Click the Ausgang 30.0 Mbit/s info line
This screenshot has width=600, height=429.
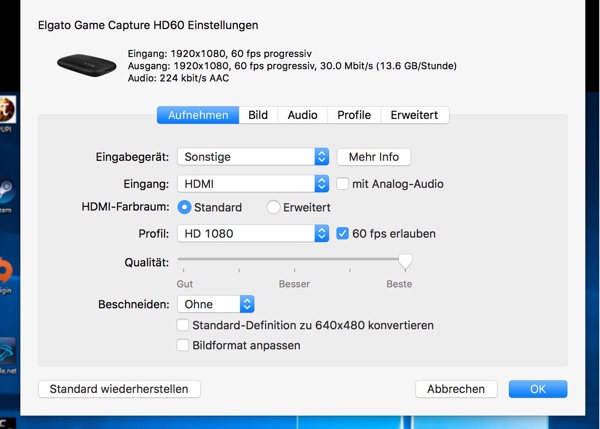(x=292, y=66)
